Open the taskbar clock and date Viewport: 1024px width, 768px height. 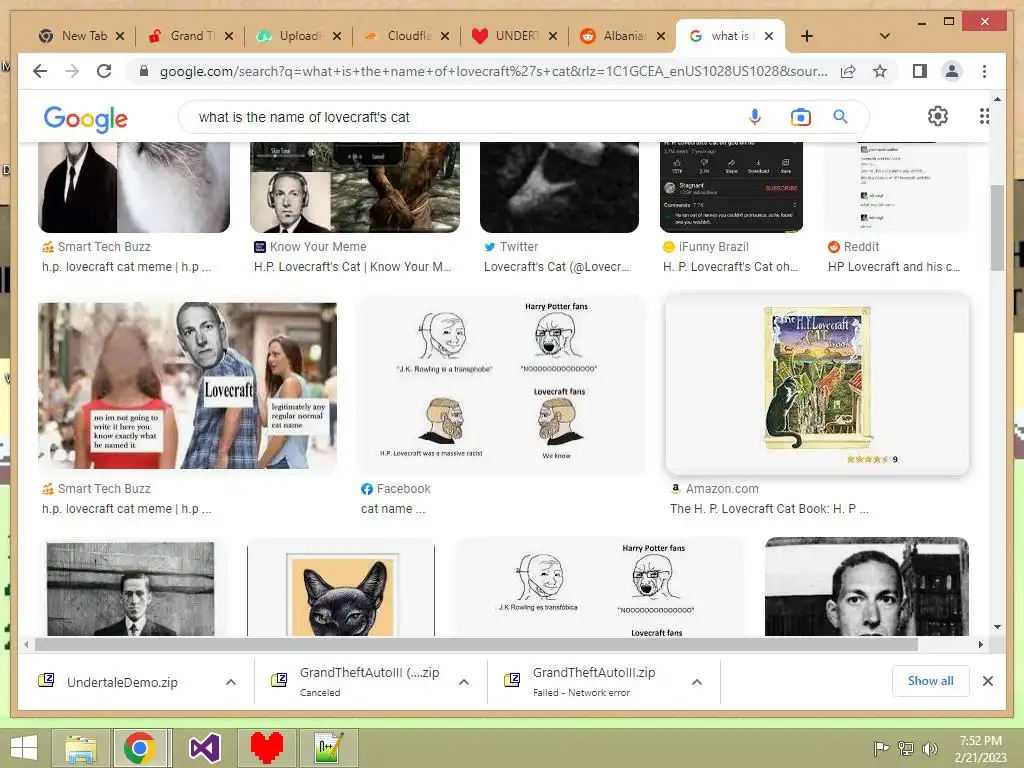[x=980, y=749]
